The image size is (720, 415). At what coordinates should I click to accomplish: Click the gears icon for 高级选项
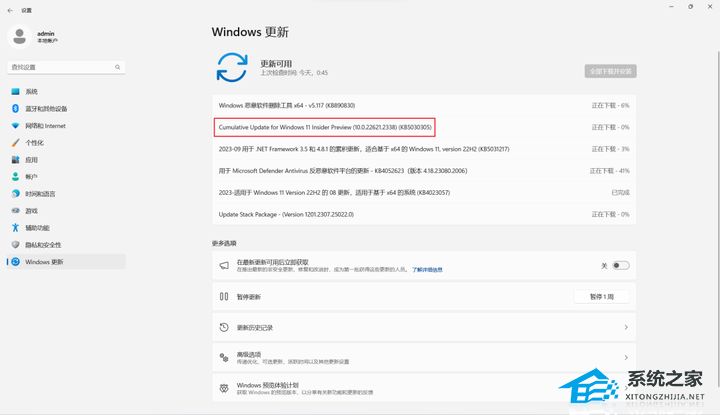click(224, 358)
